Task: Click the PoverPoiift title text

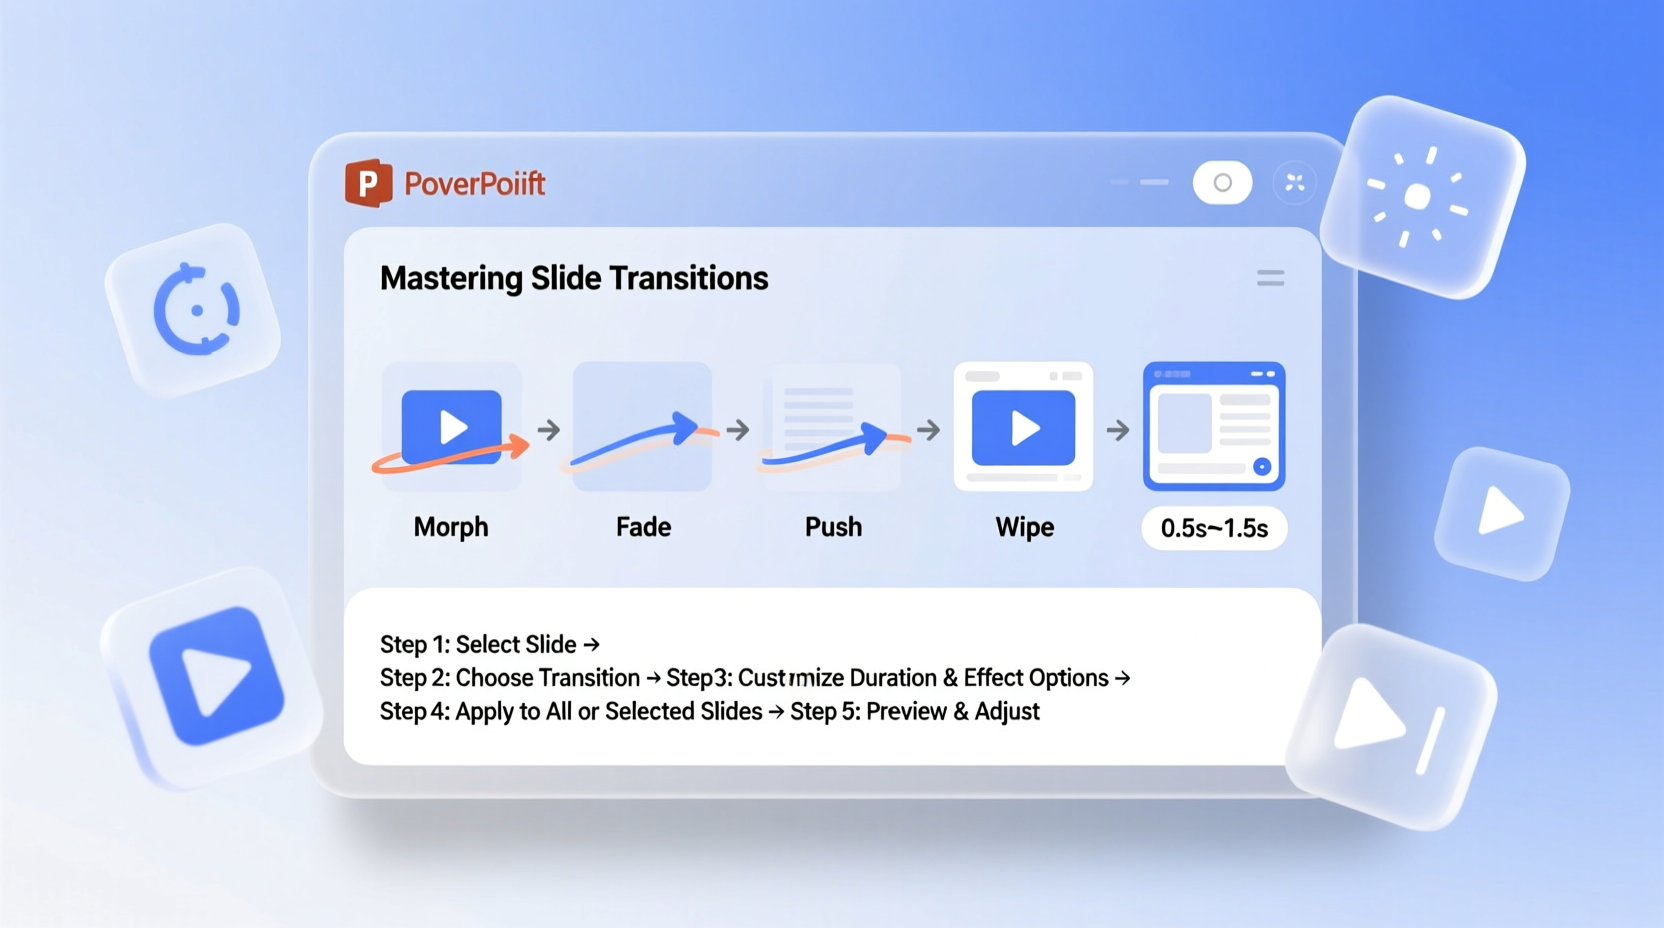Action: pyautogui.click(x=474, y=184)
